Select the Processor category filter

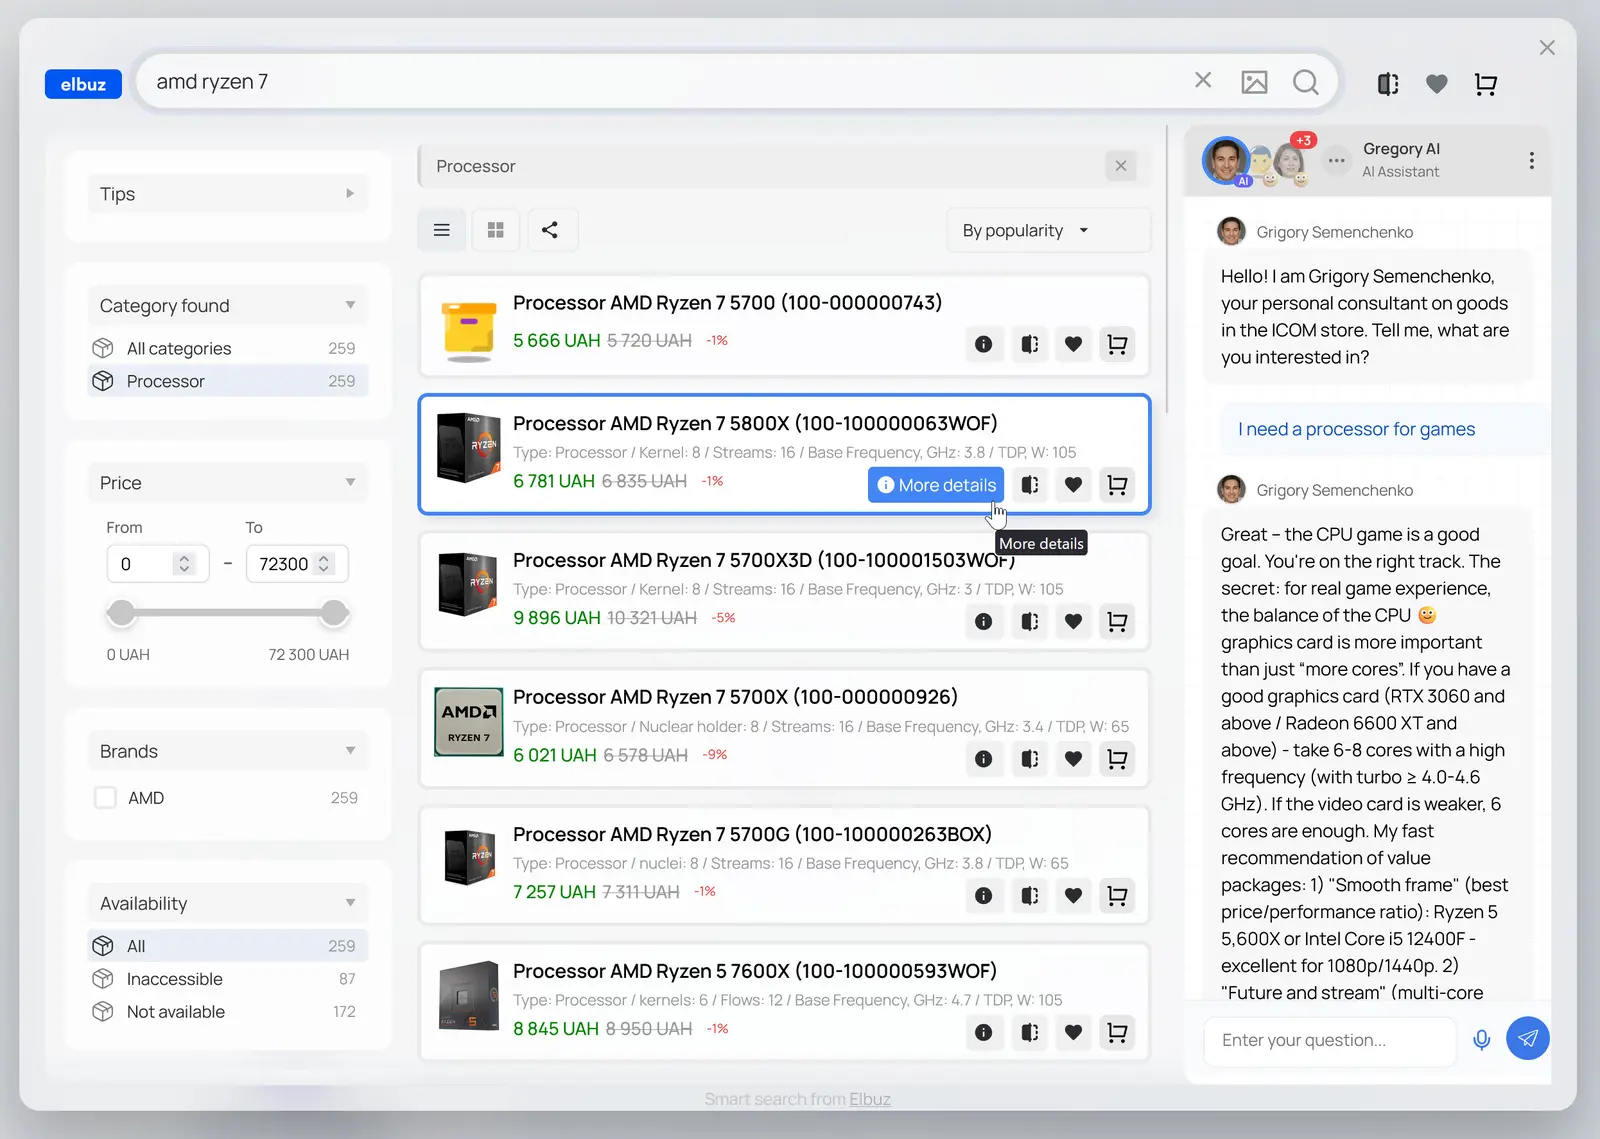[x=228, y=381]
